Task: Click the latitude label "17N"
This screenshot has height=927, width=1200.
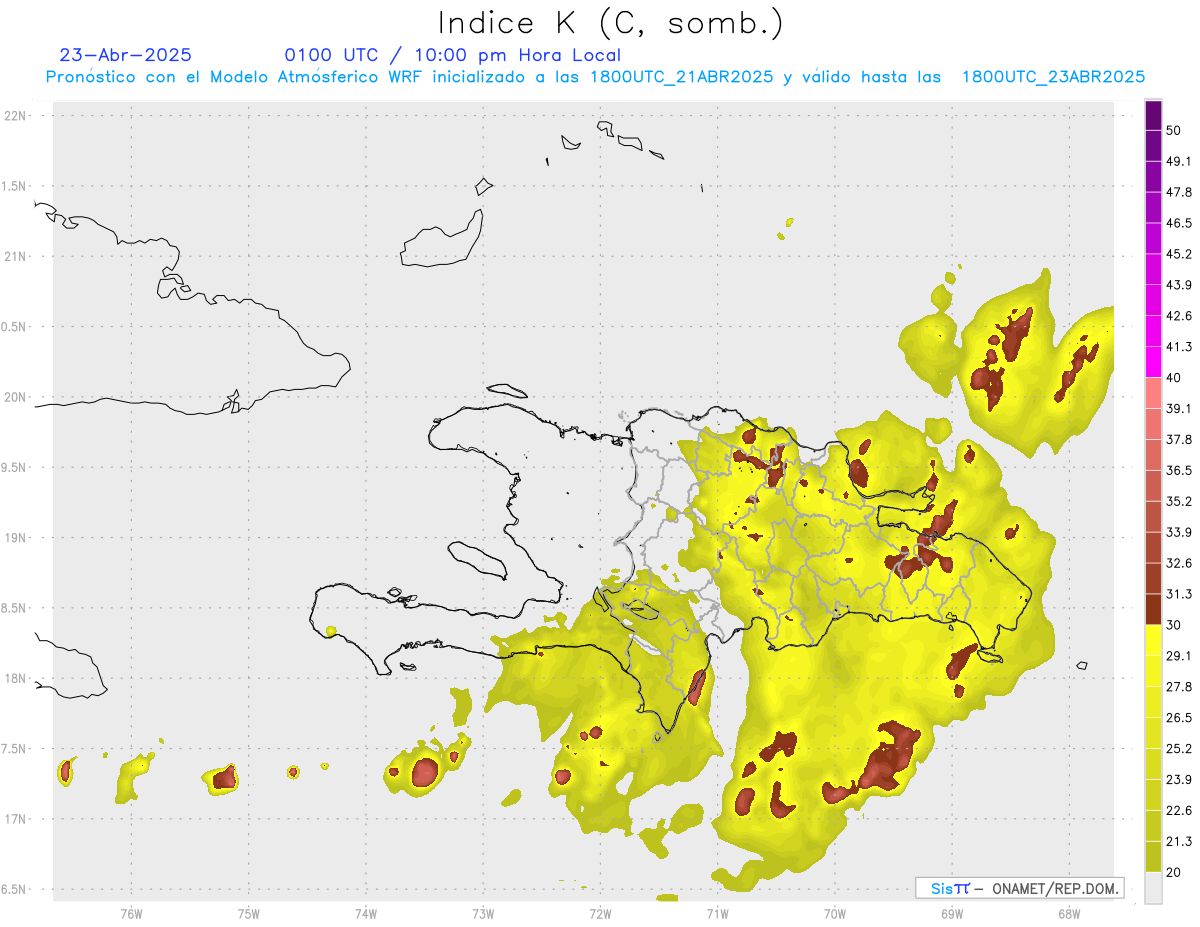Action: [15, 819]
